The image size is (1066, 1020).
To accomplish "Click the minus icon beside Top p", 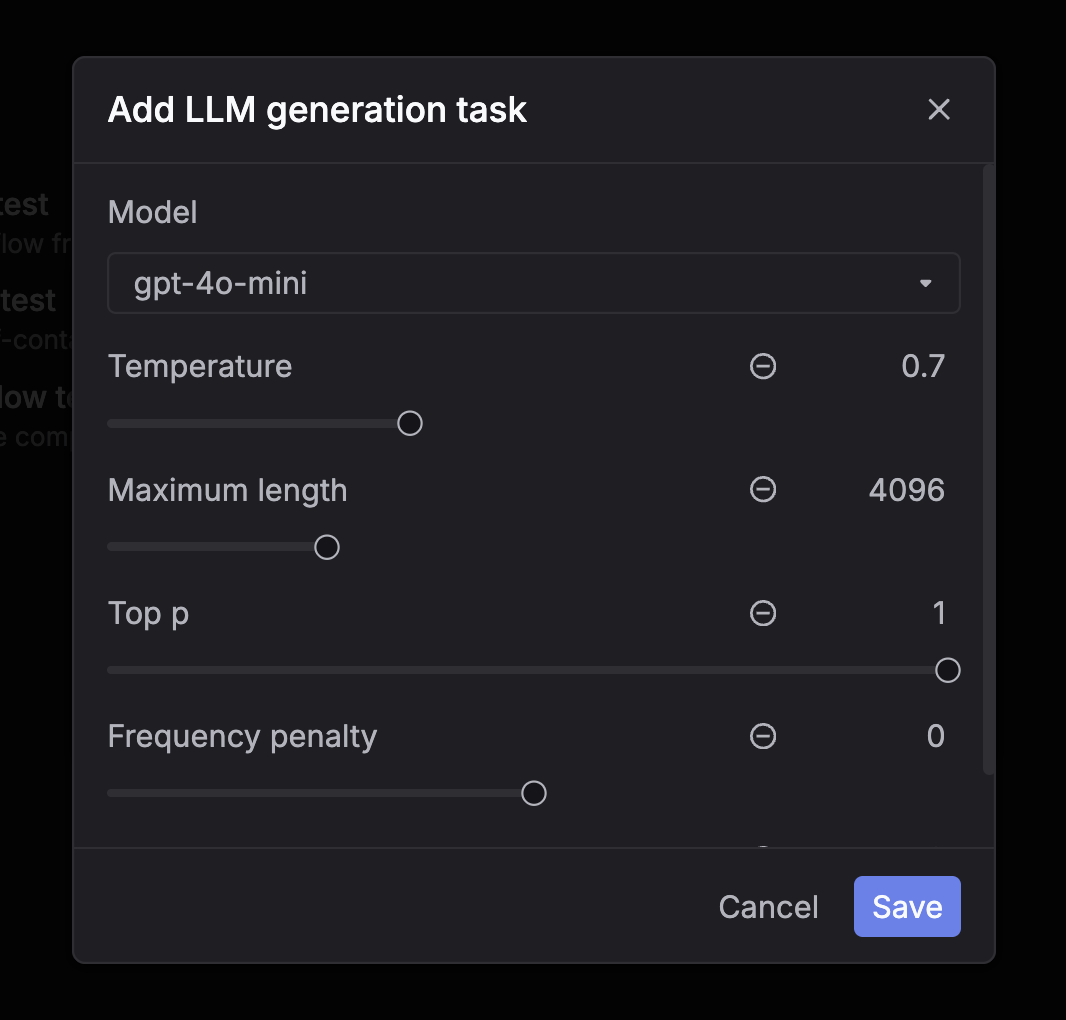I will (763, 613).
